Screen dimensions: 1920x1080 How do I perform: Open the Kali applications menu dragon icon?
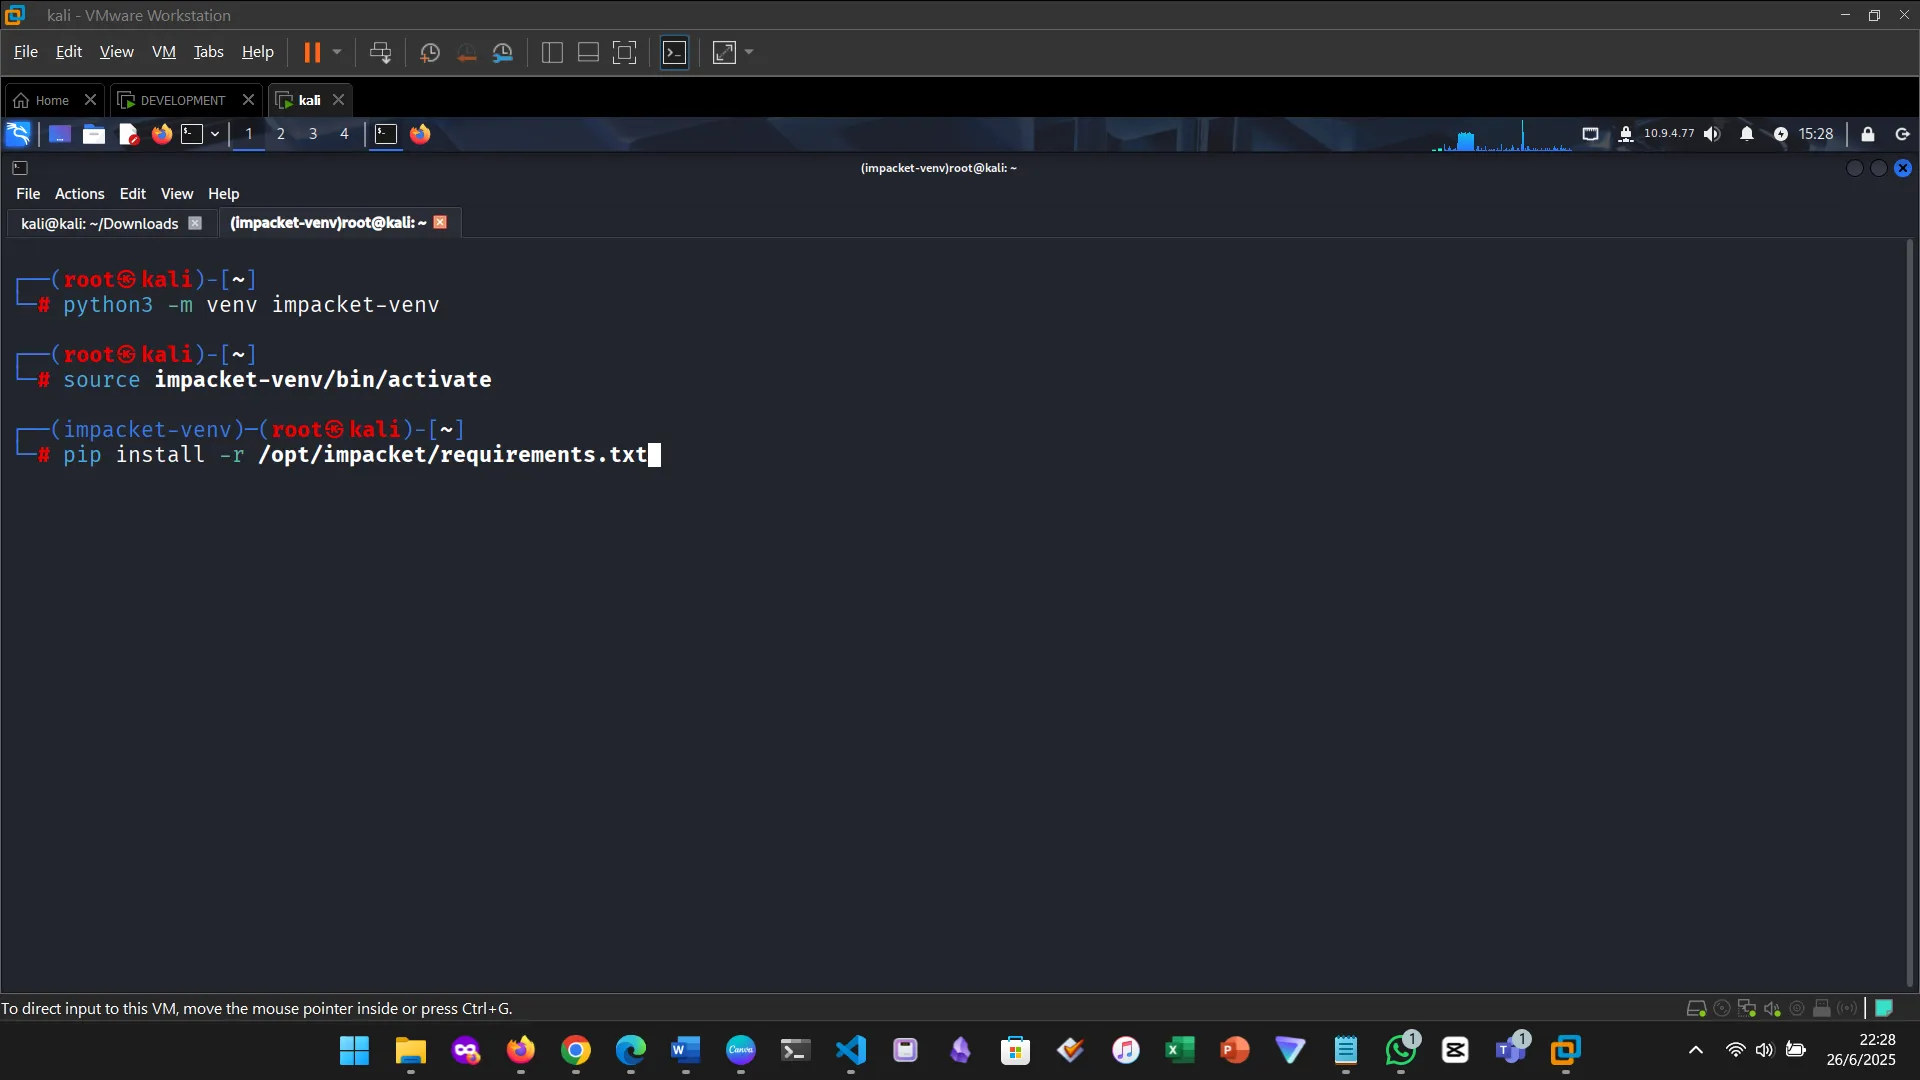17,133
